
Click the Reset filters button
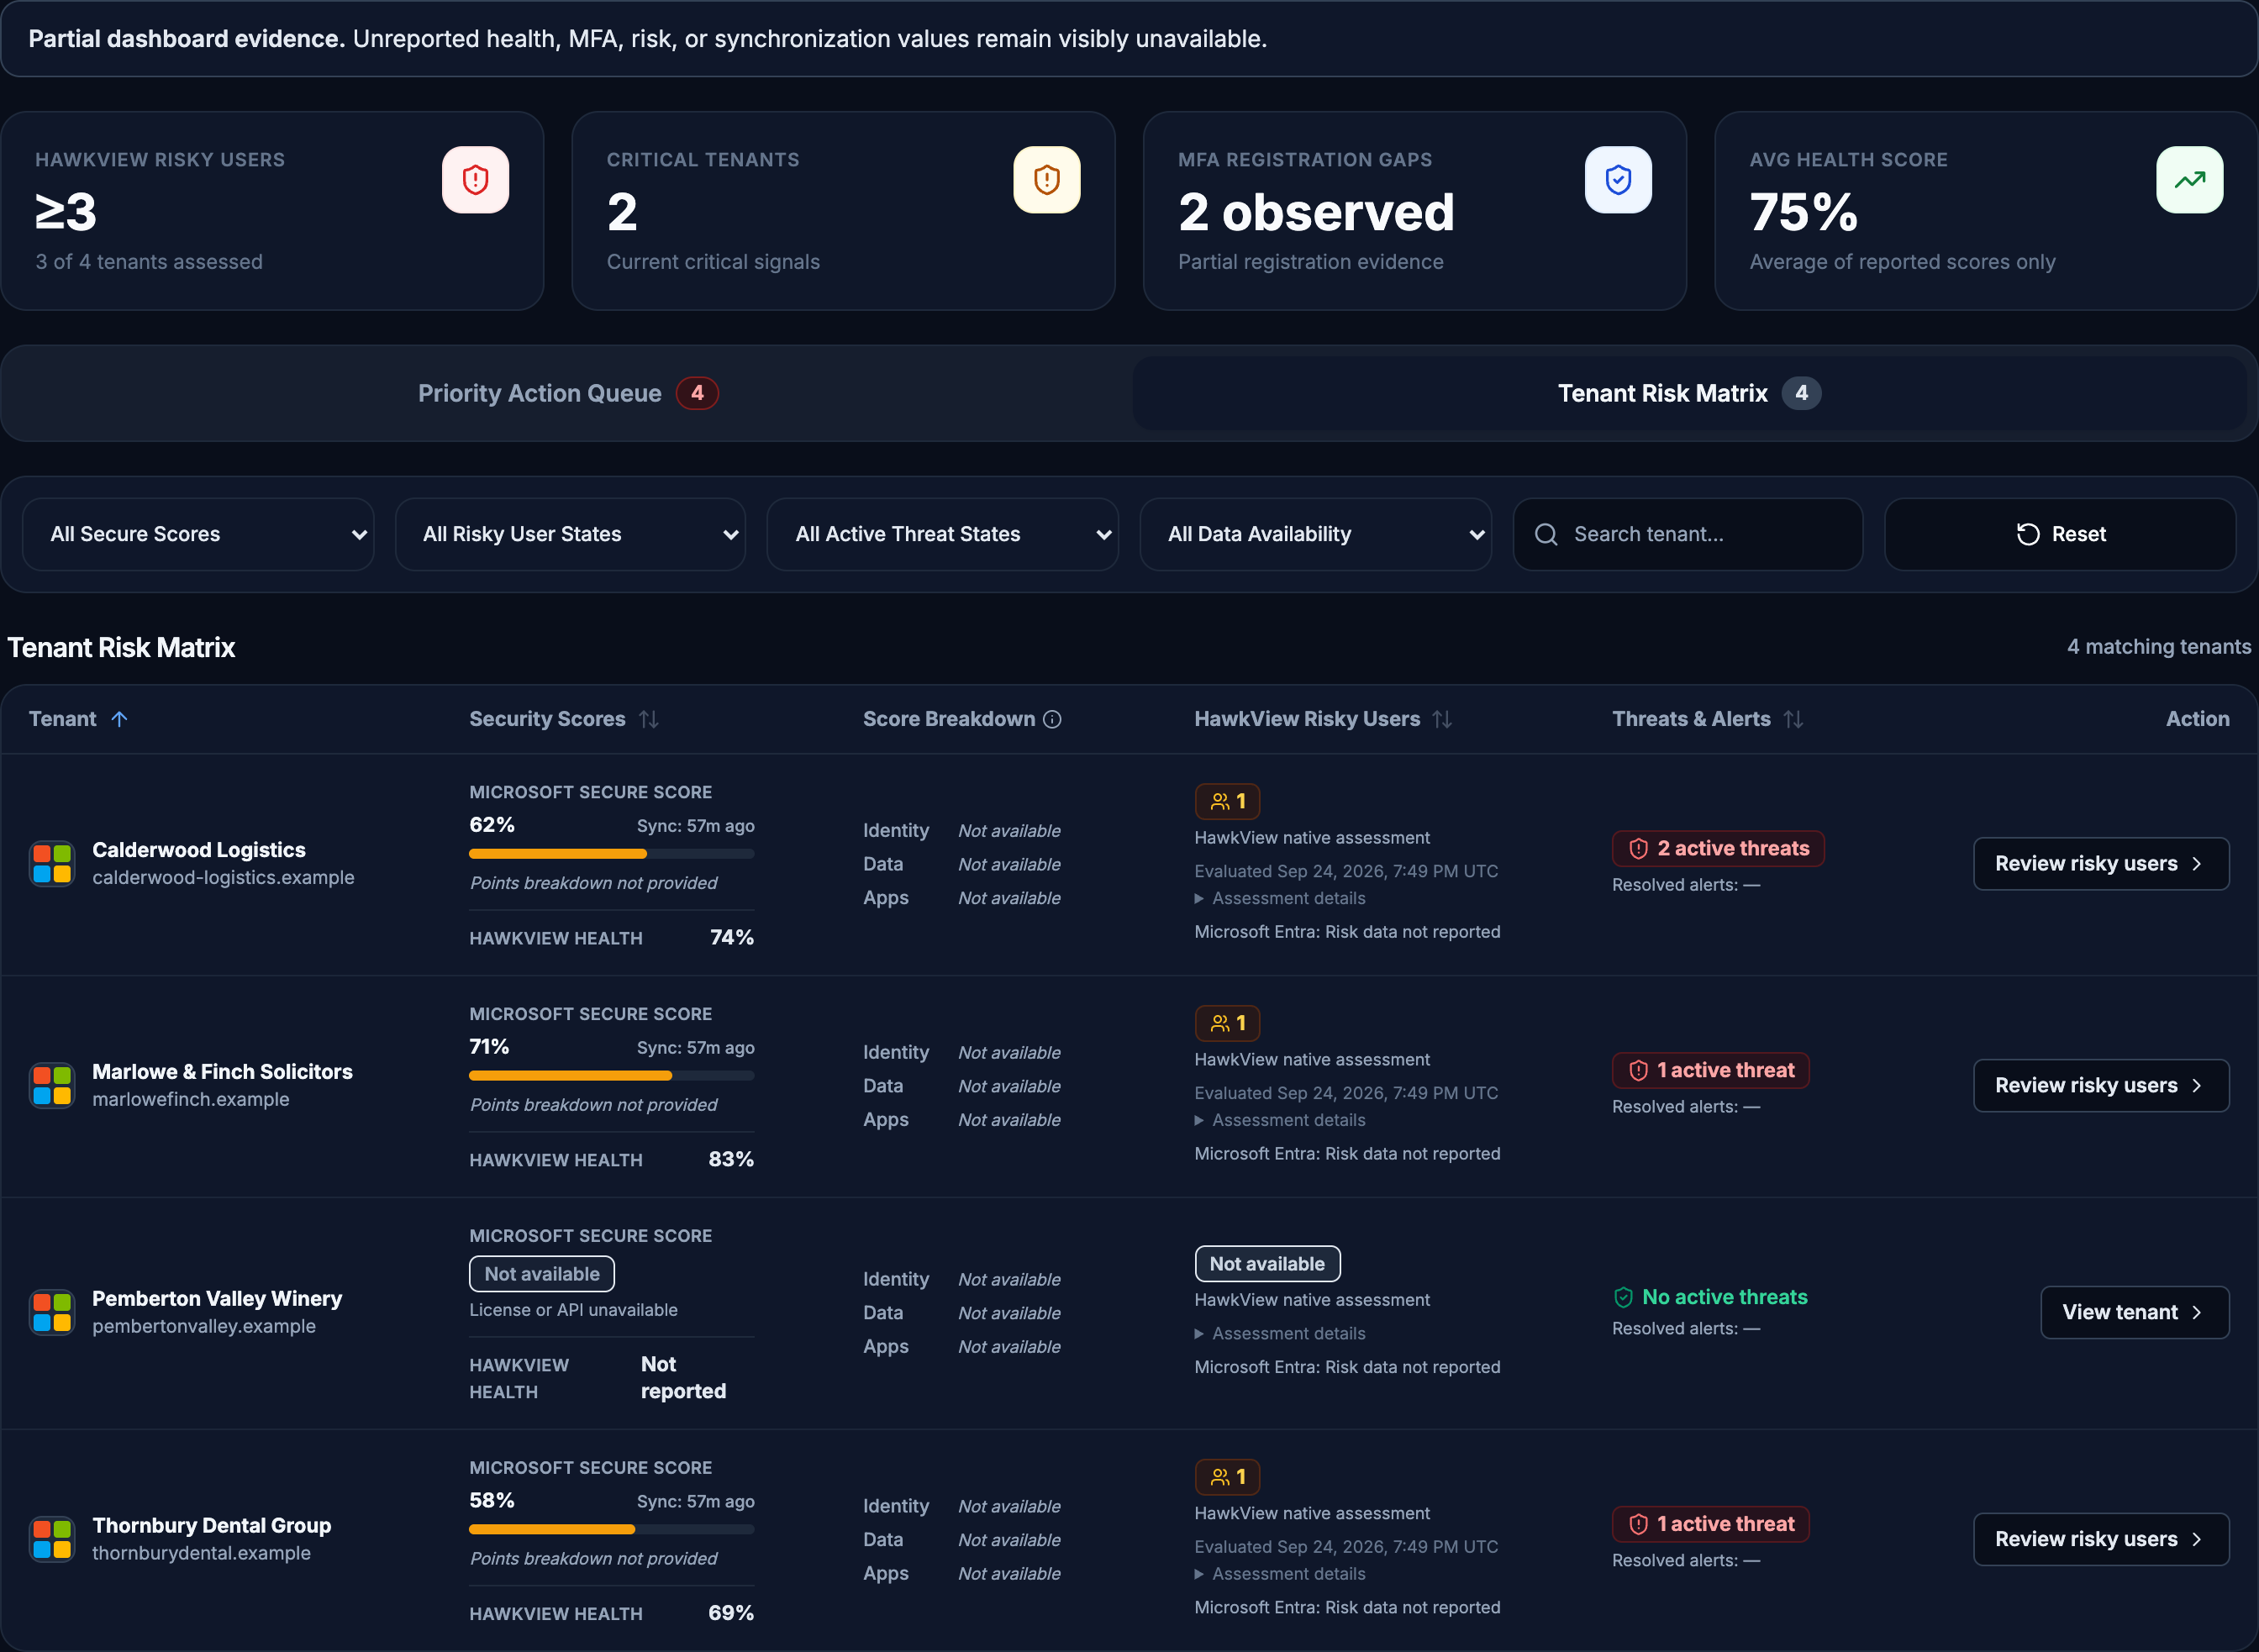point(2060,534)
